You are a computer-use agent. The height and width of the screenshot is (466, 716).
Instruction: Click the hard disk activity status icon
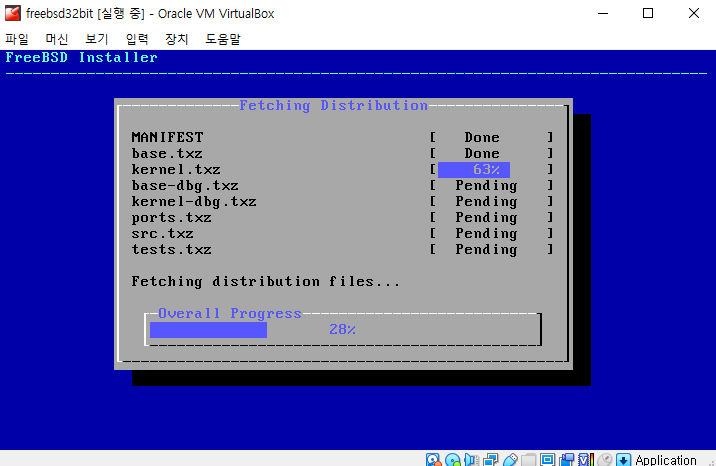433,460
